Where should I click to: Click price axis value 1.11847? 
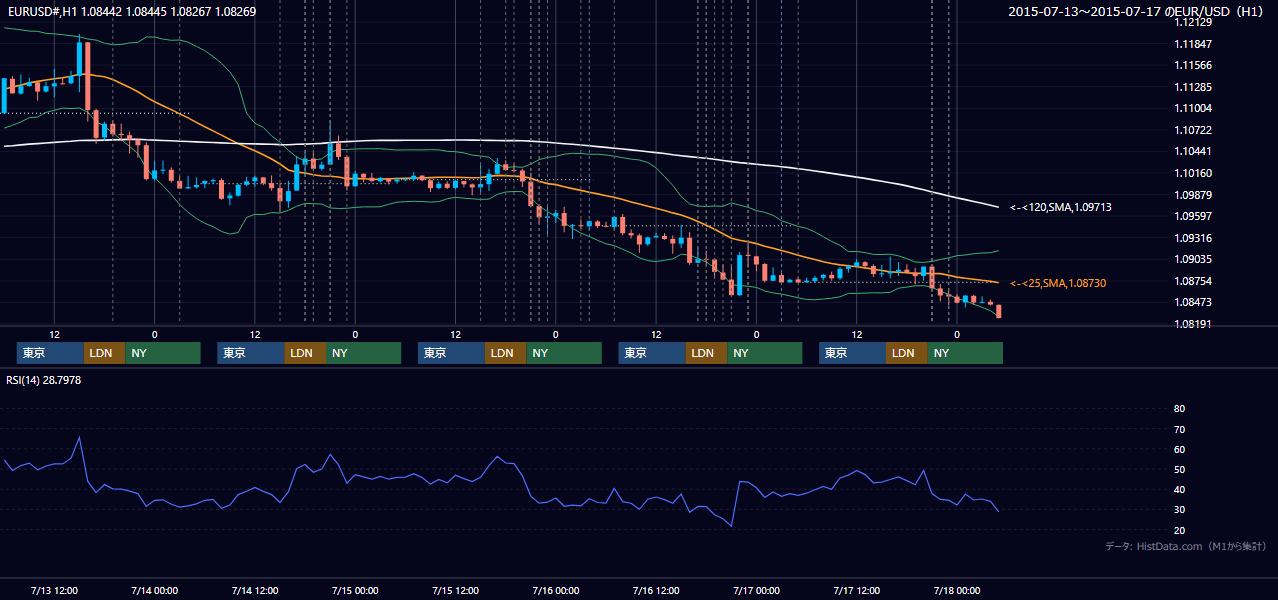click(x=1193, y=44)
